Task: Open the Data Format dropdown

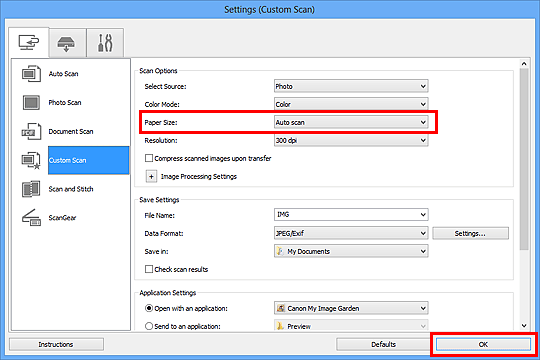Action: tap(351, 233)
